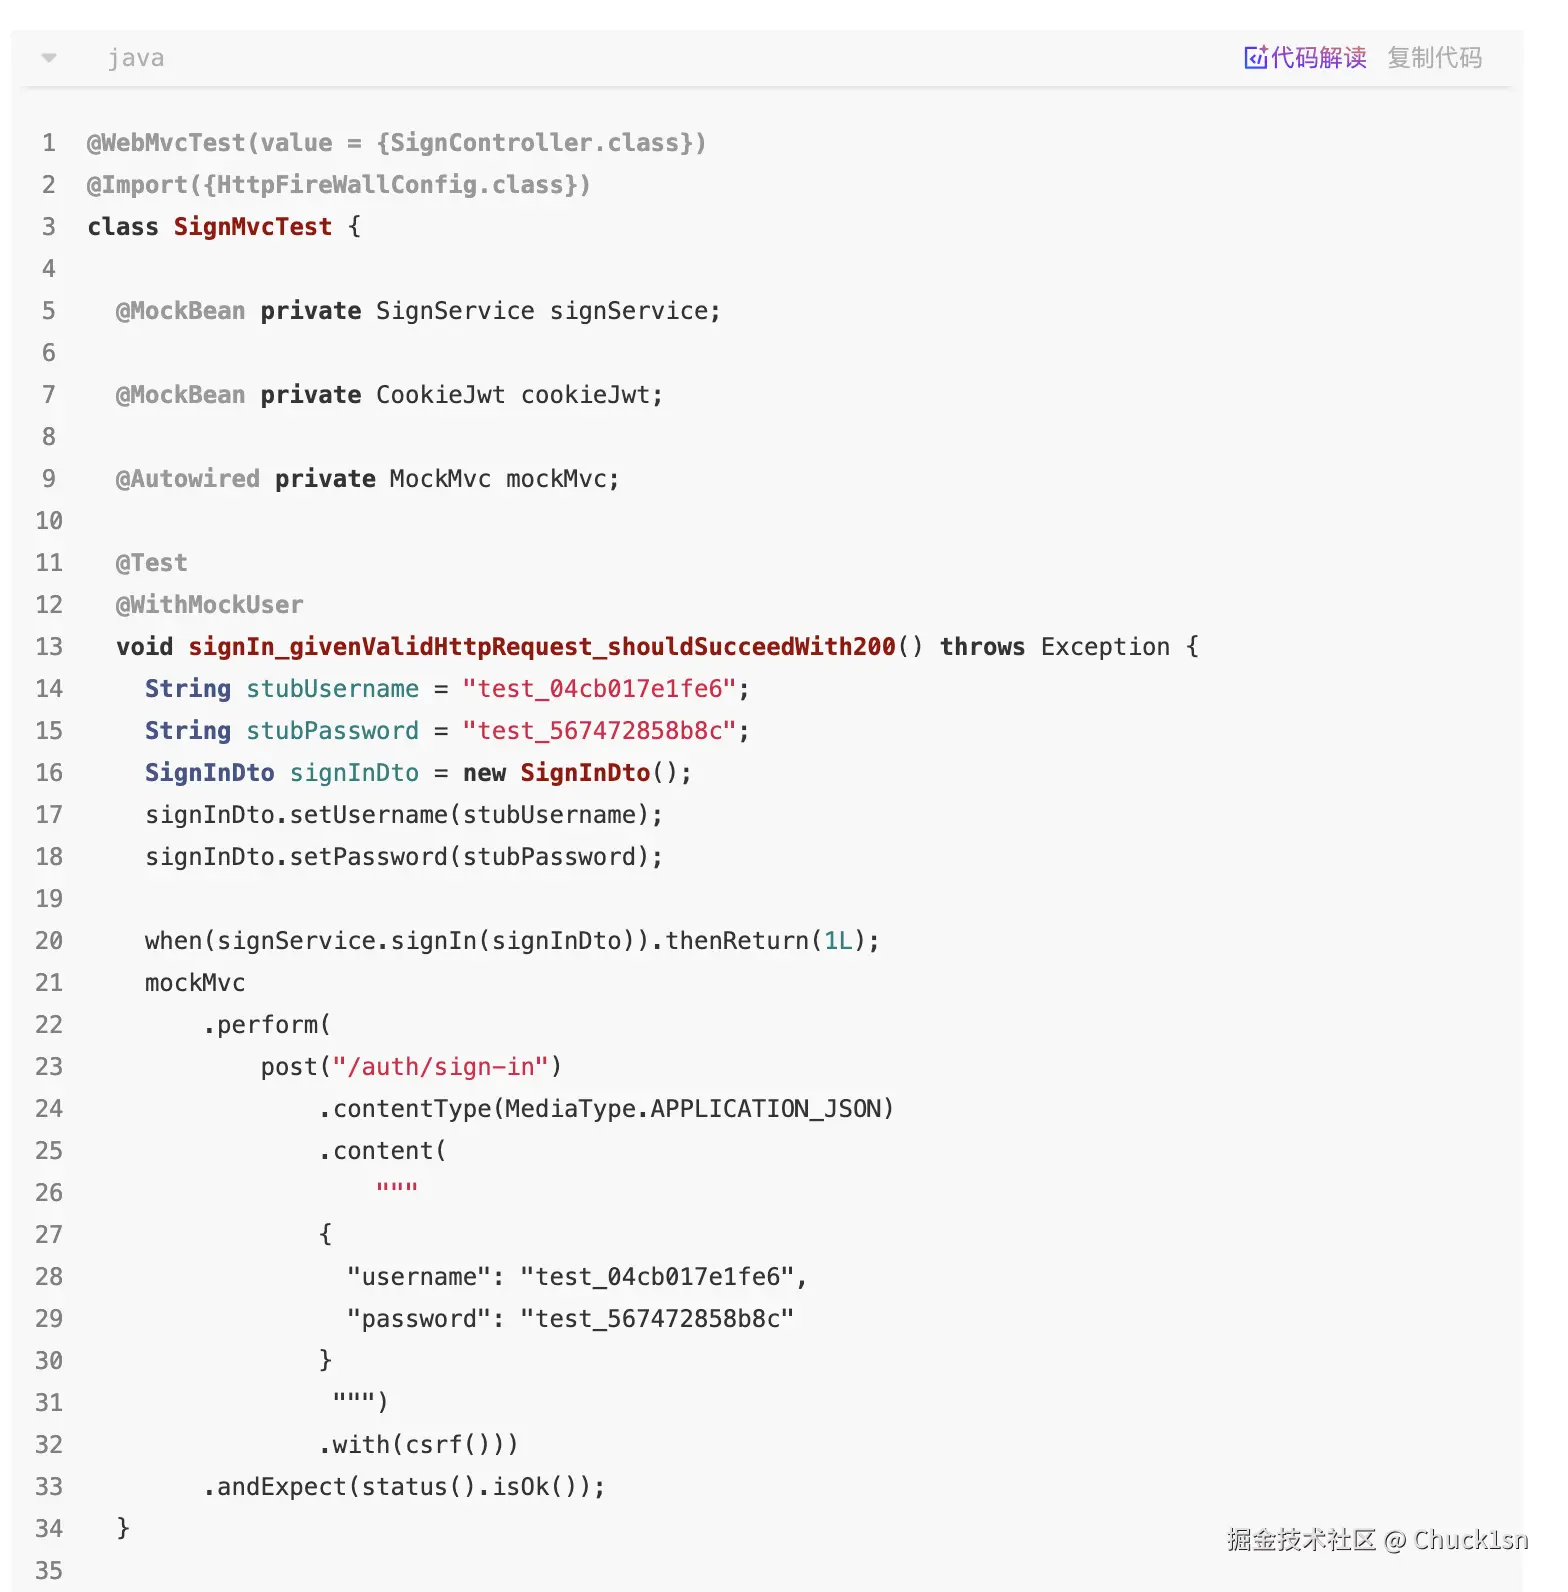The image size is (1568, 1592).
Task: Click the @Autowired annotation
Action: tap(187, 479)
